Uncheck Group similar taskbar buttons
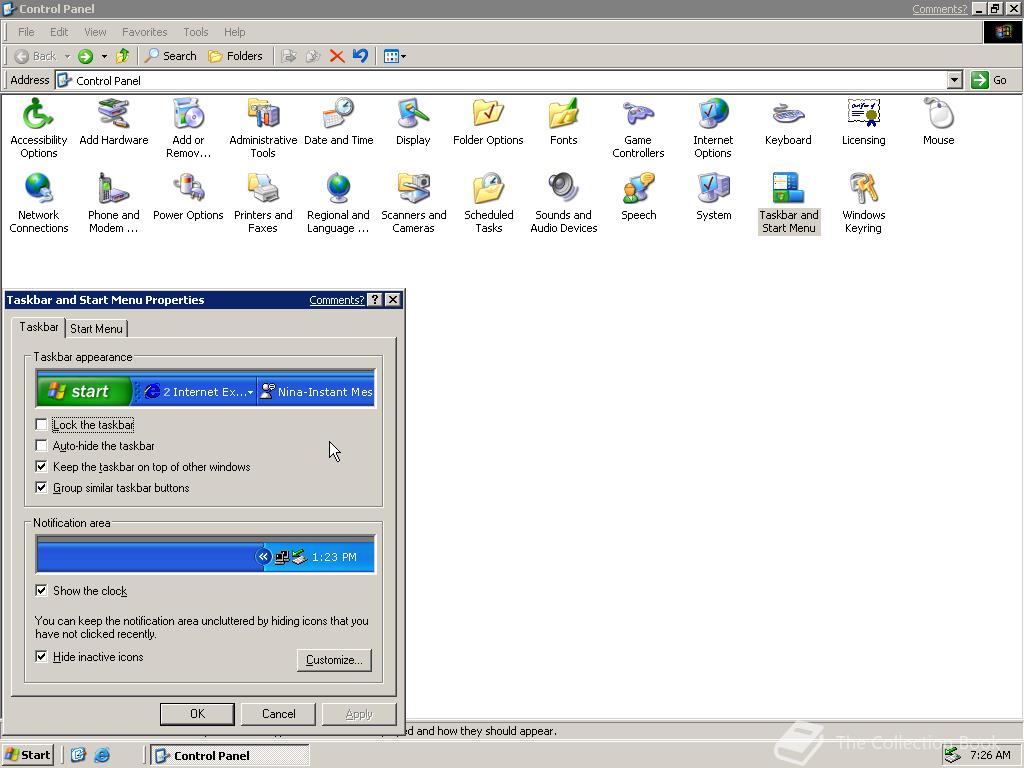1024x768 pixels. (41, 487)
